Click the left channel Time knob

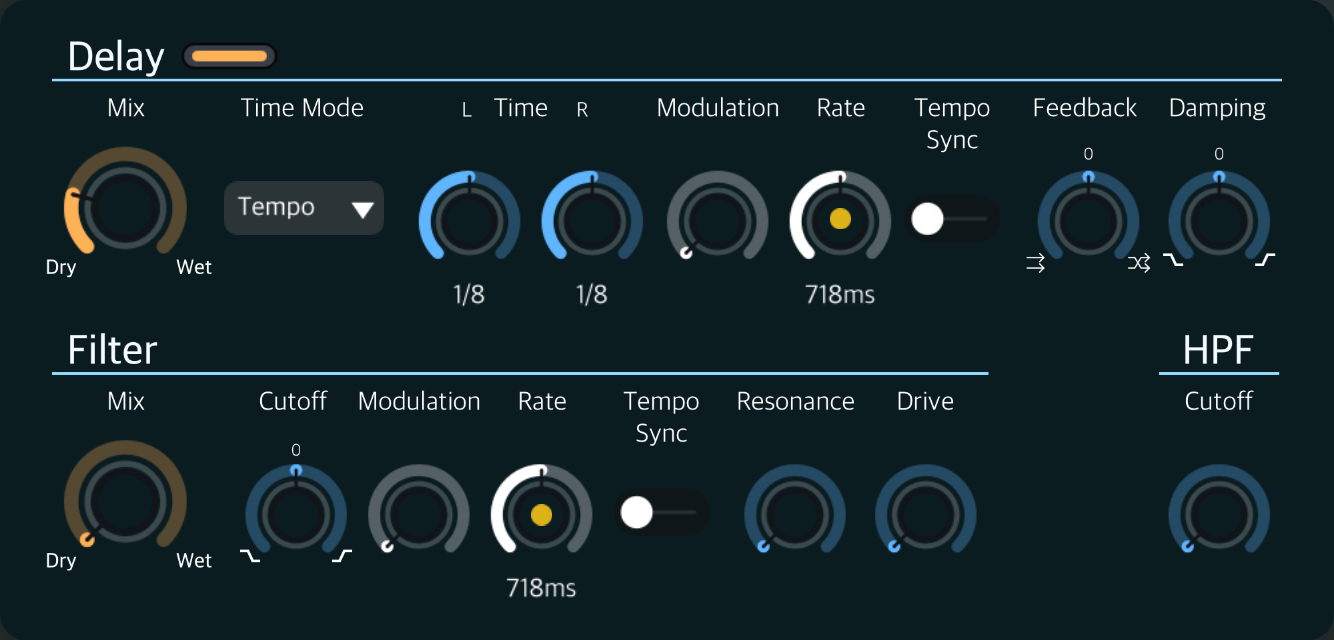tap(468, 220)
